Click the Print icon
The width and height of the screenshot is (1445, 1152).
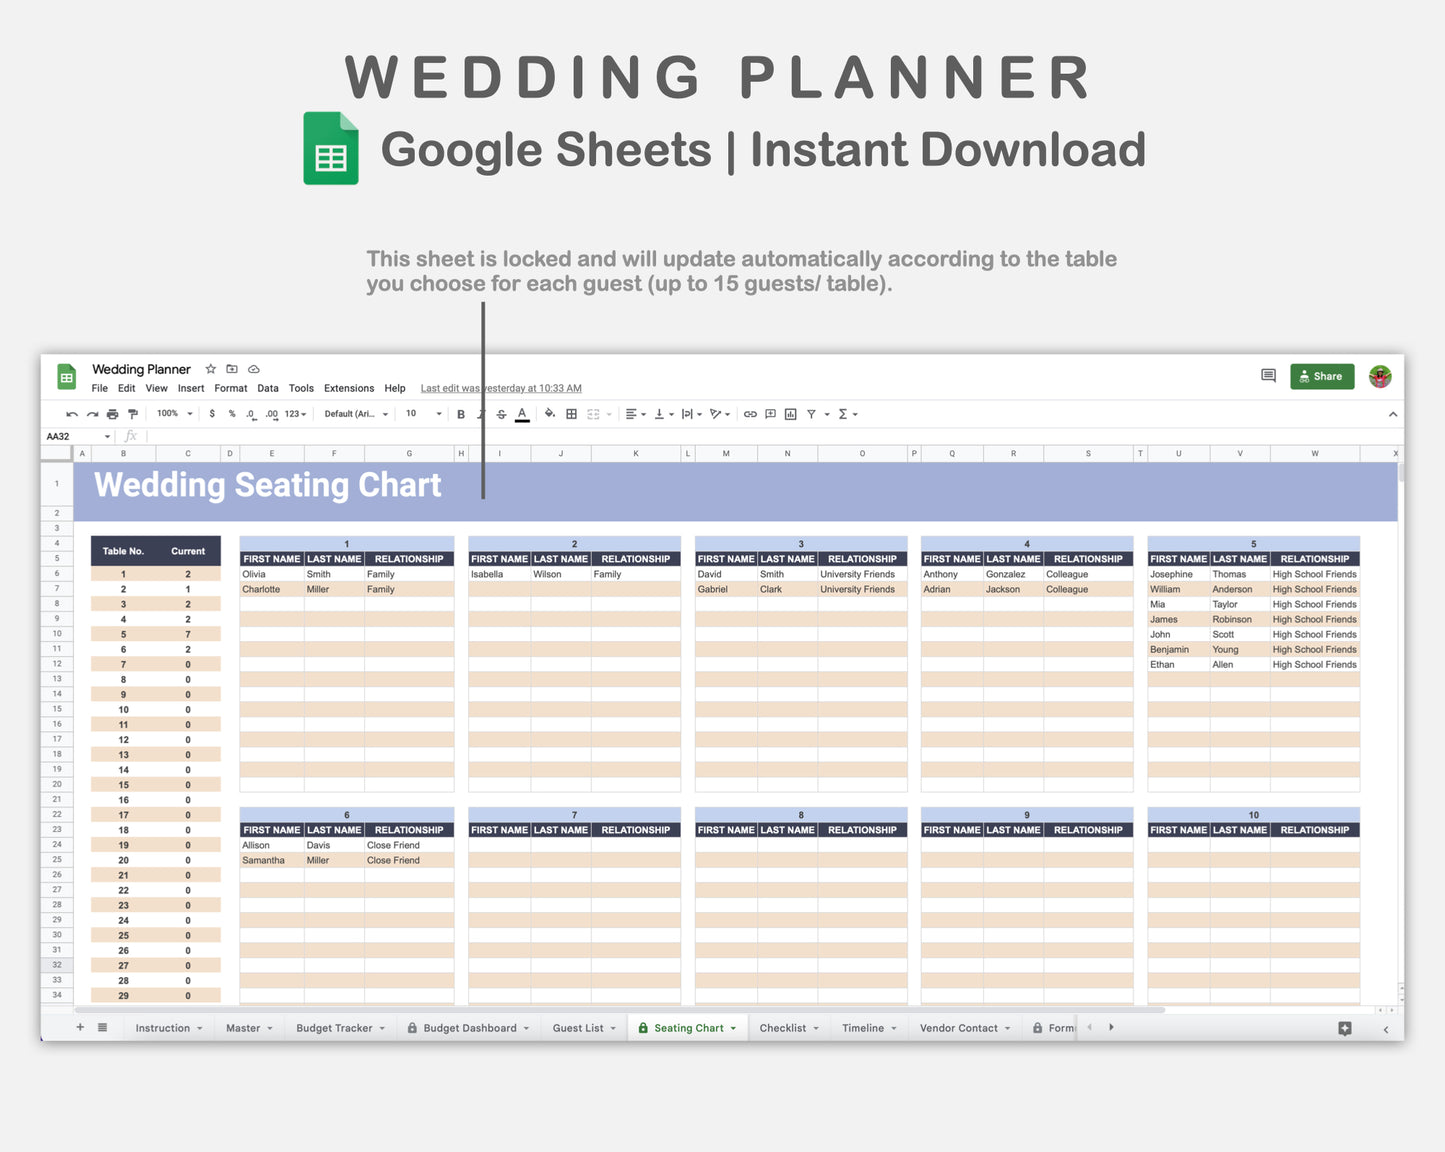tap(111, 413)
